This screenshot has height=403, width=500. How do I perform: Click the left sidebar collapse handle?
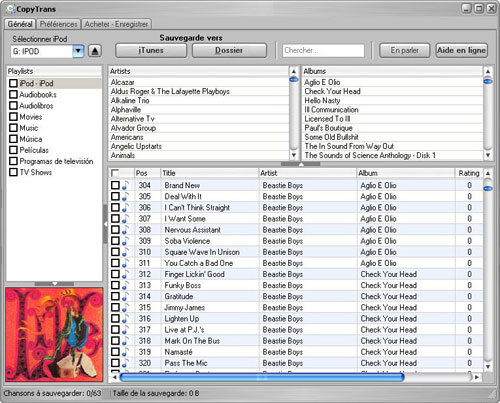coord(105,224)
